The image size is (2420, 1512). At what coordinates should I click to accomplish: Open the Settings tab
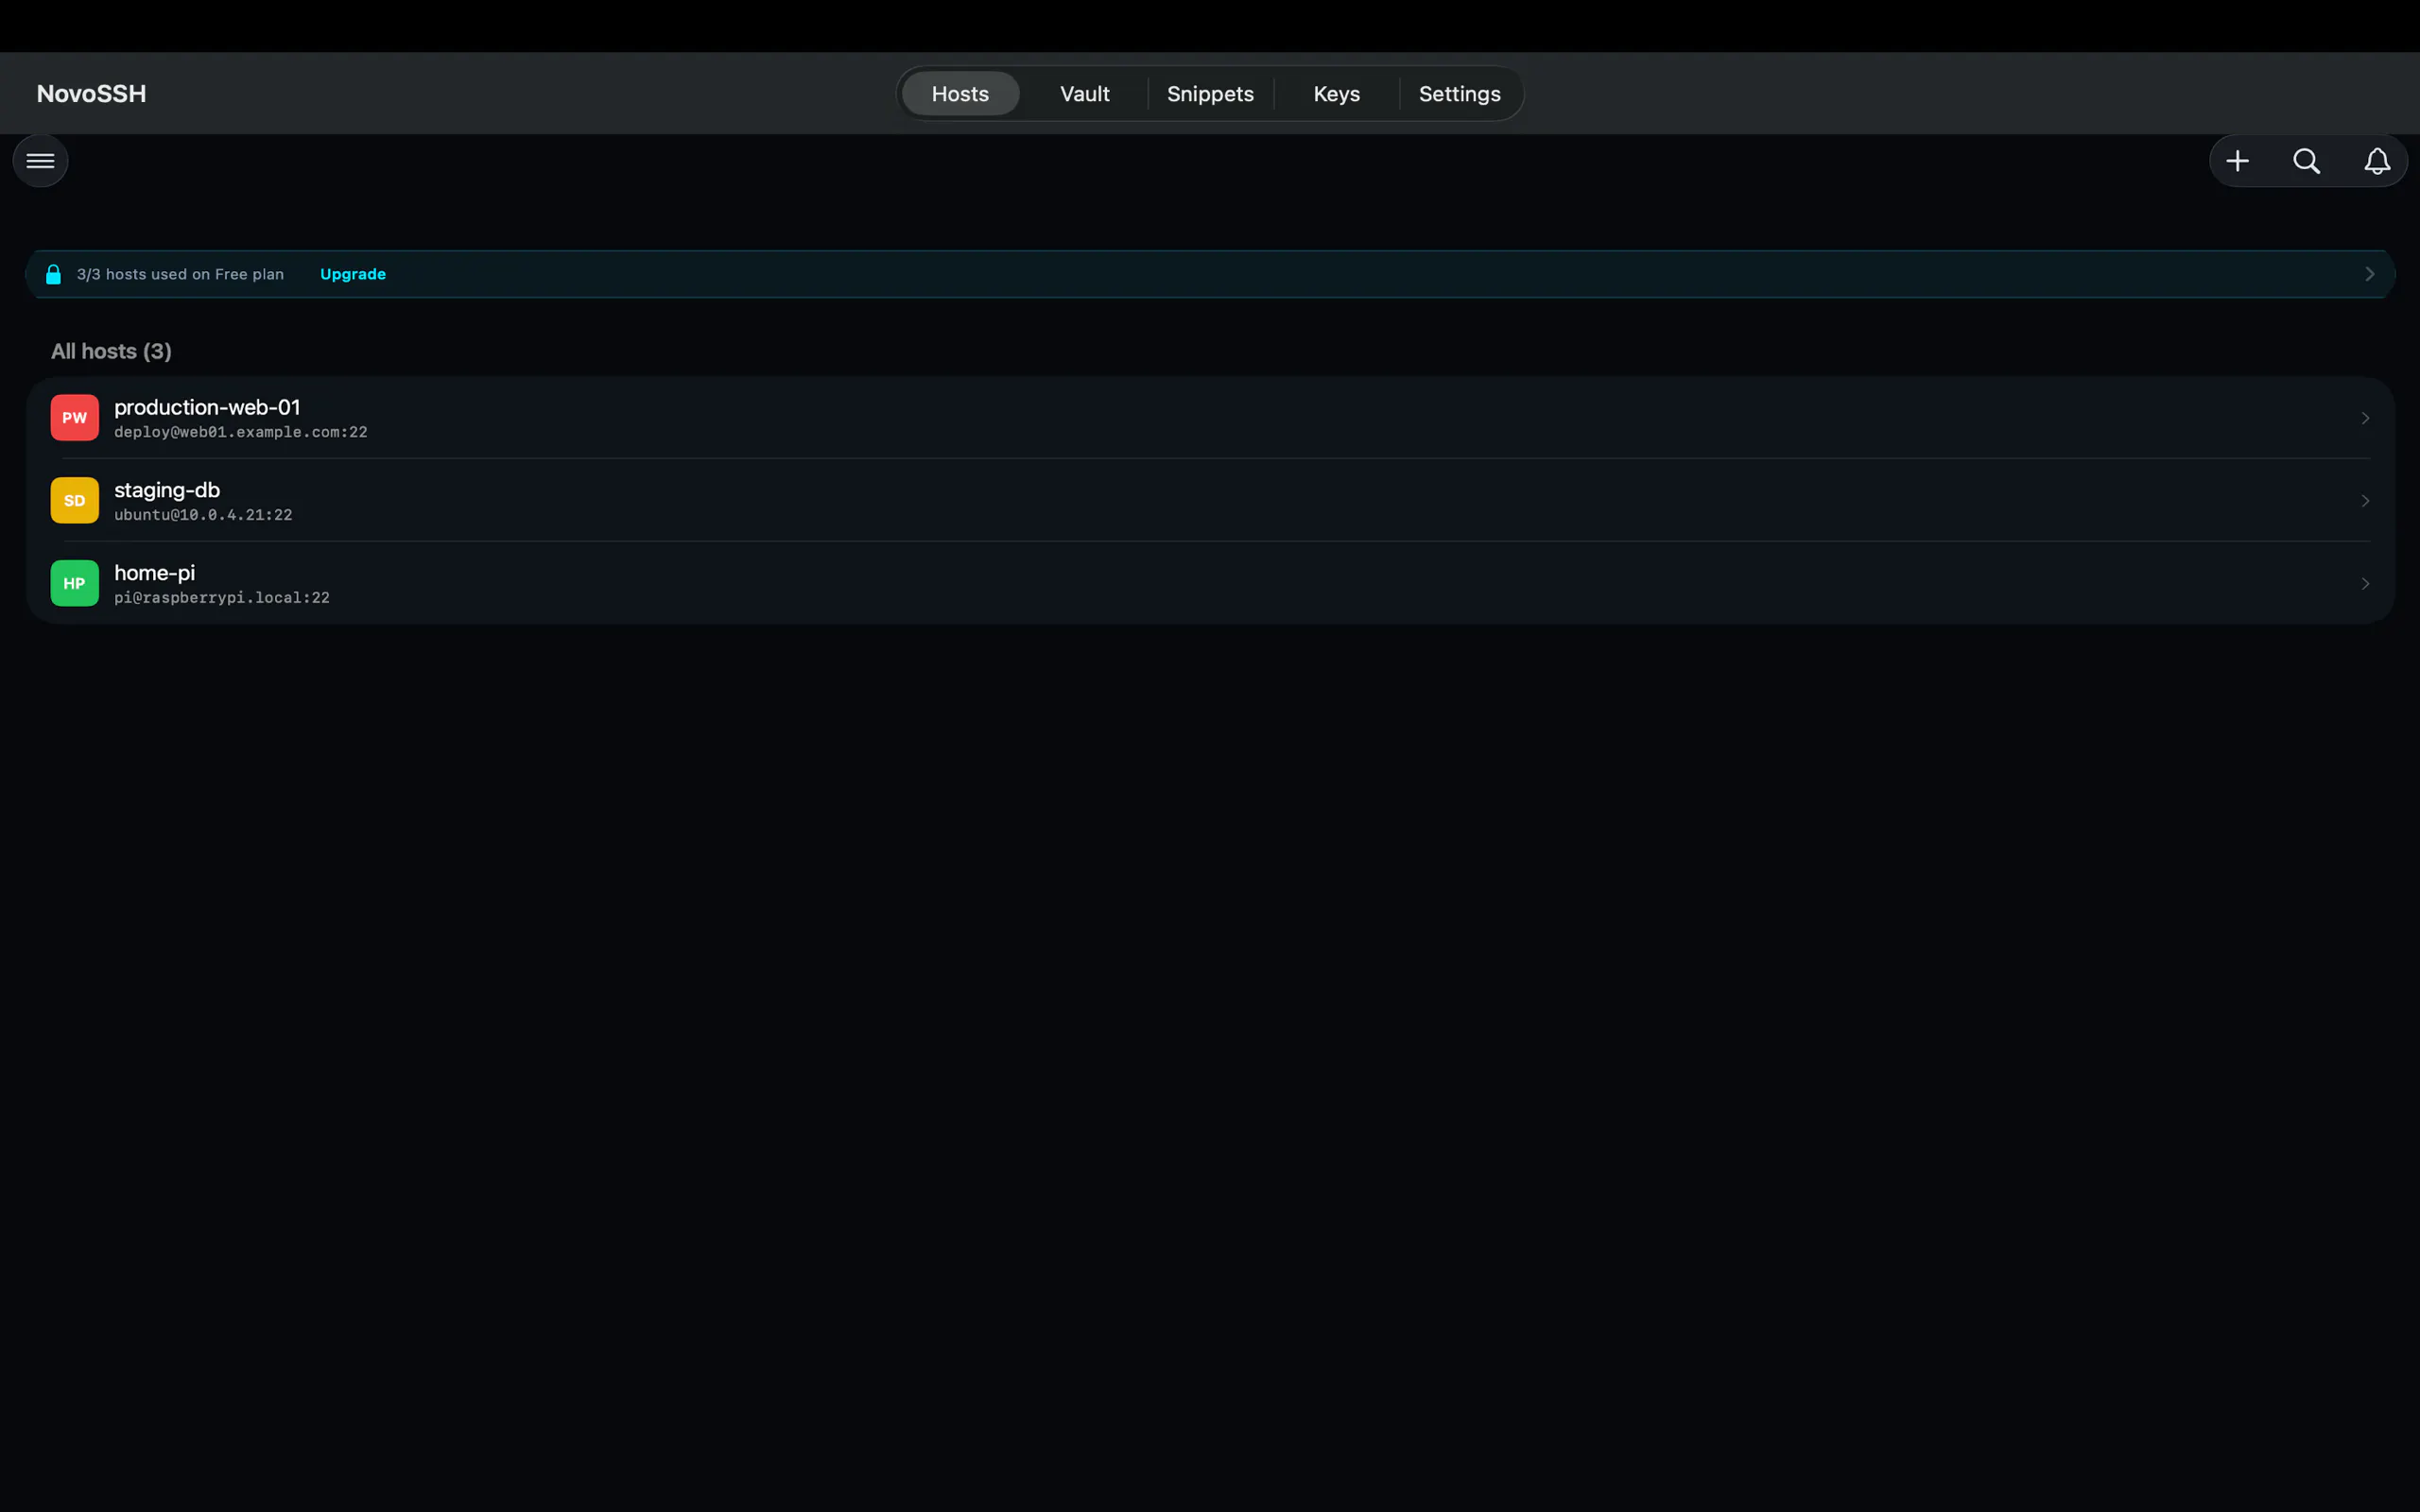1460,94
